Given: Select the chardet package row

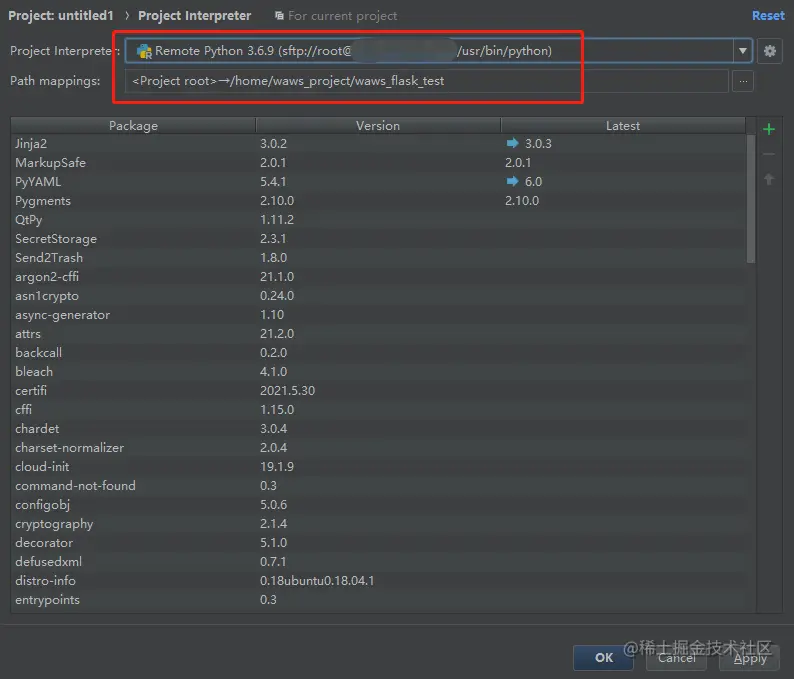Looking at the screenshot, I should (378, 428).
